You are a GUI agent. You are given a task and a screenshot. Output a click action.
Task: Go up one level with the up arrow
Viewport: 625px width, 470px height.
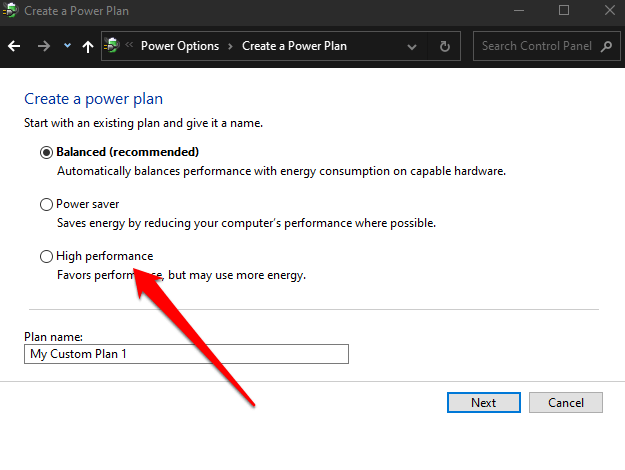point(88,46)
